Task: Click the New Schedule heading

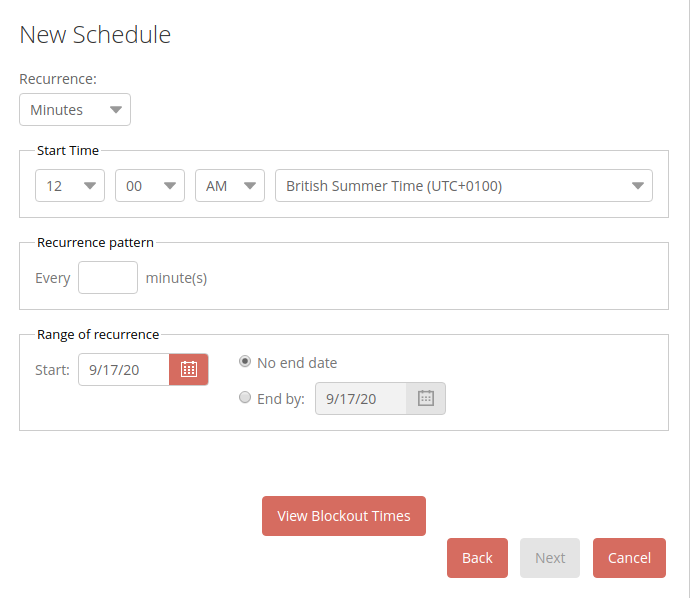Action: click(95, 35)
